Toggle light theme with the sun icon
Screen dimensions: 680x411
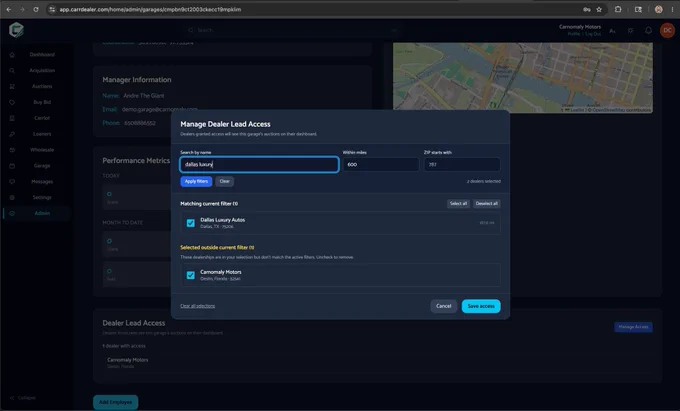[x=631, y=30]
